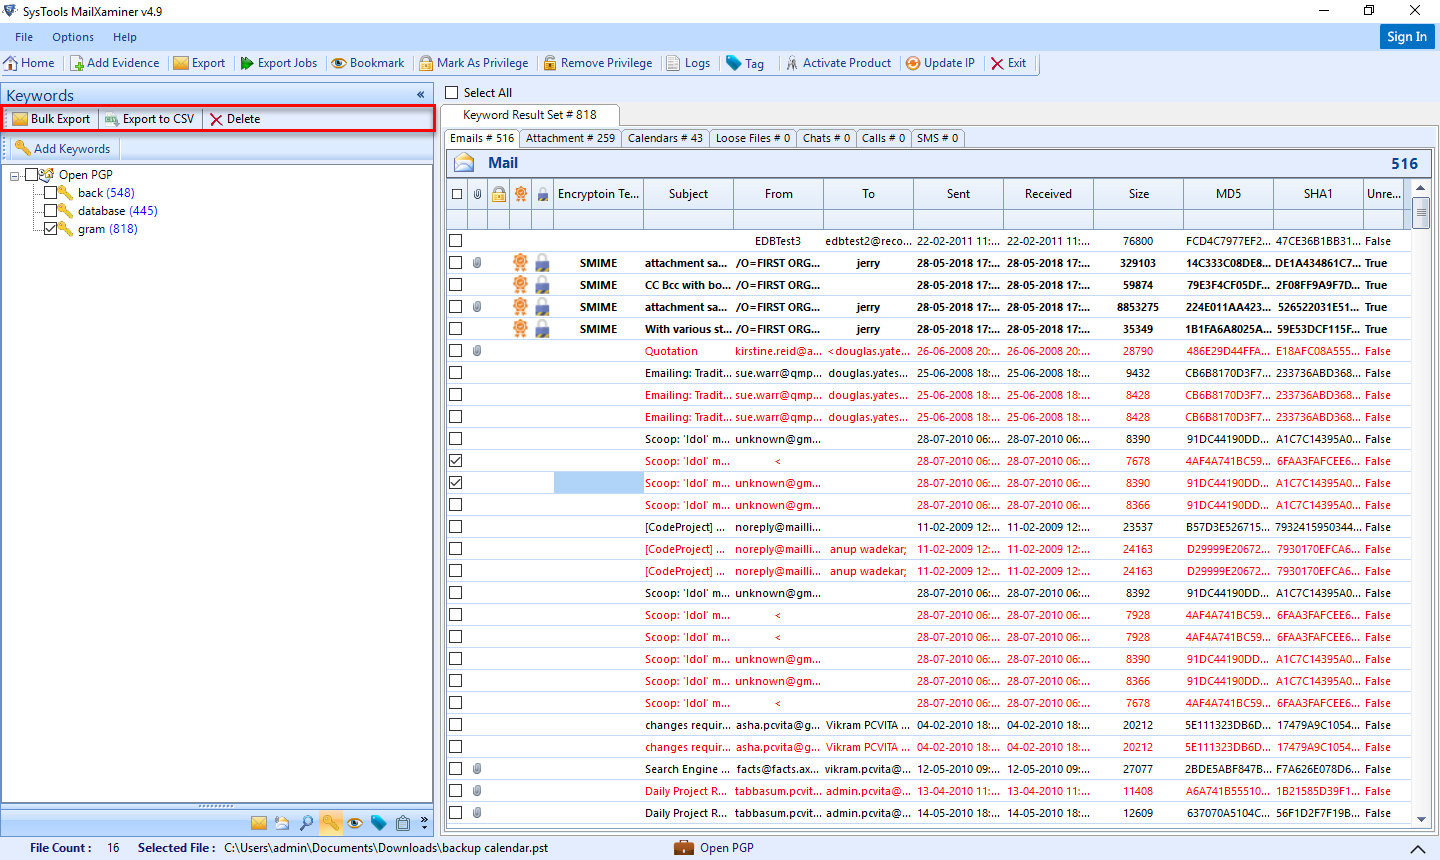Open the Help menu
The height and width of the screenshot is (860, 1440).
click(x=125, y=37)
